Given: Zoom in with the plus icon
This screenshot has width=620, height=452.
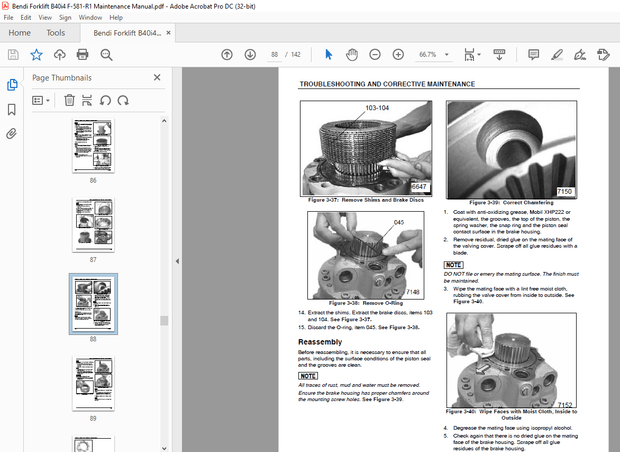Looking at the screenshot, I should 398,55.
